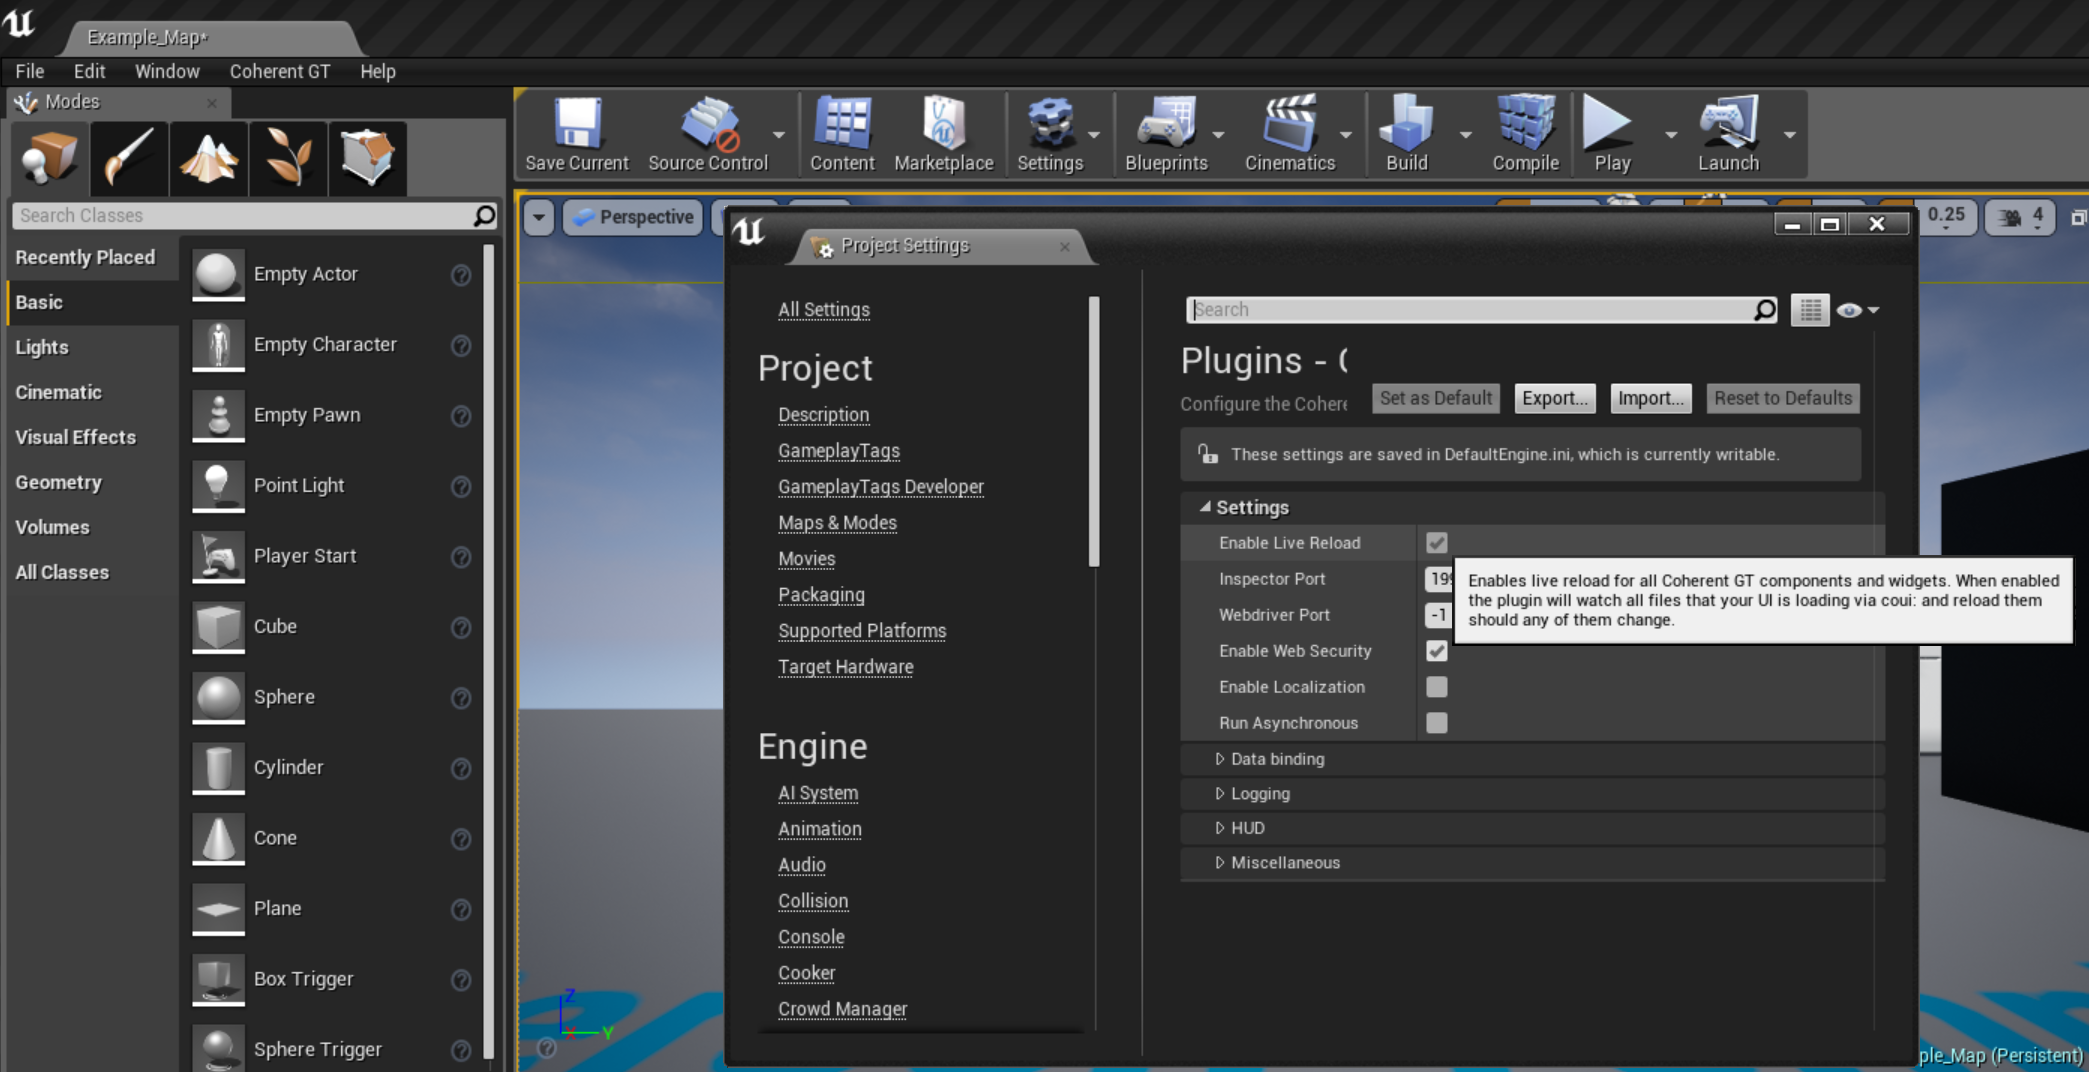2089x1072 pixels.
Task: Click the Perspective viewport button
Action: tap(635, 217)
